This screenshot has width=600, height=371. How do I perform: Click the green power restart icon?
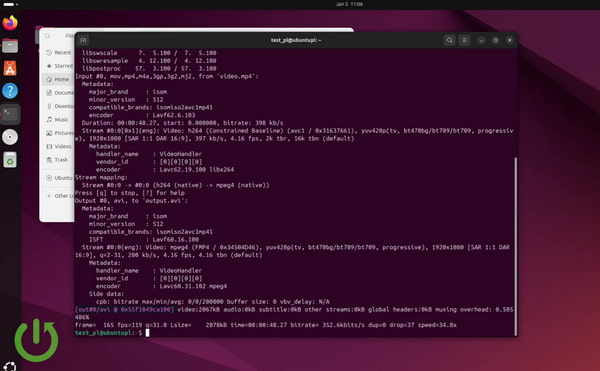[x=36, y=340]
